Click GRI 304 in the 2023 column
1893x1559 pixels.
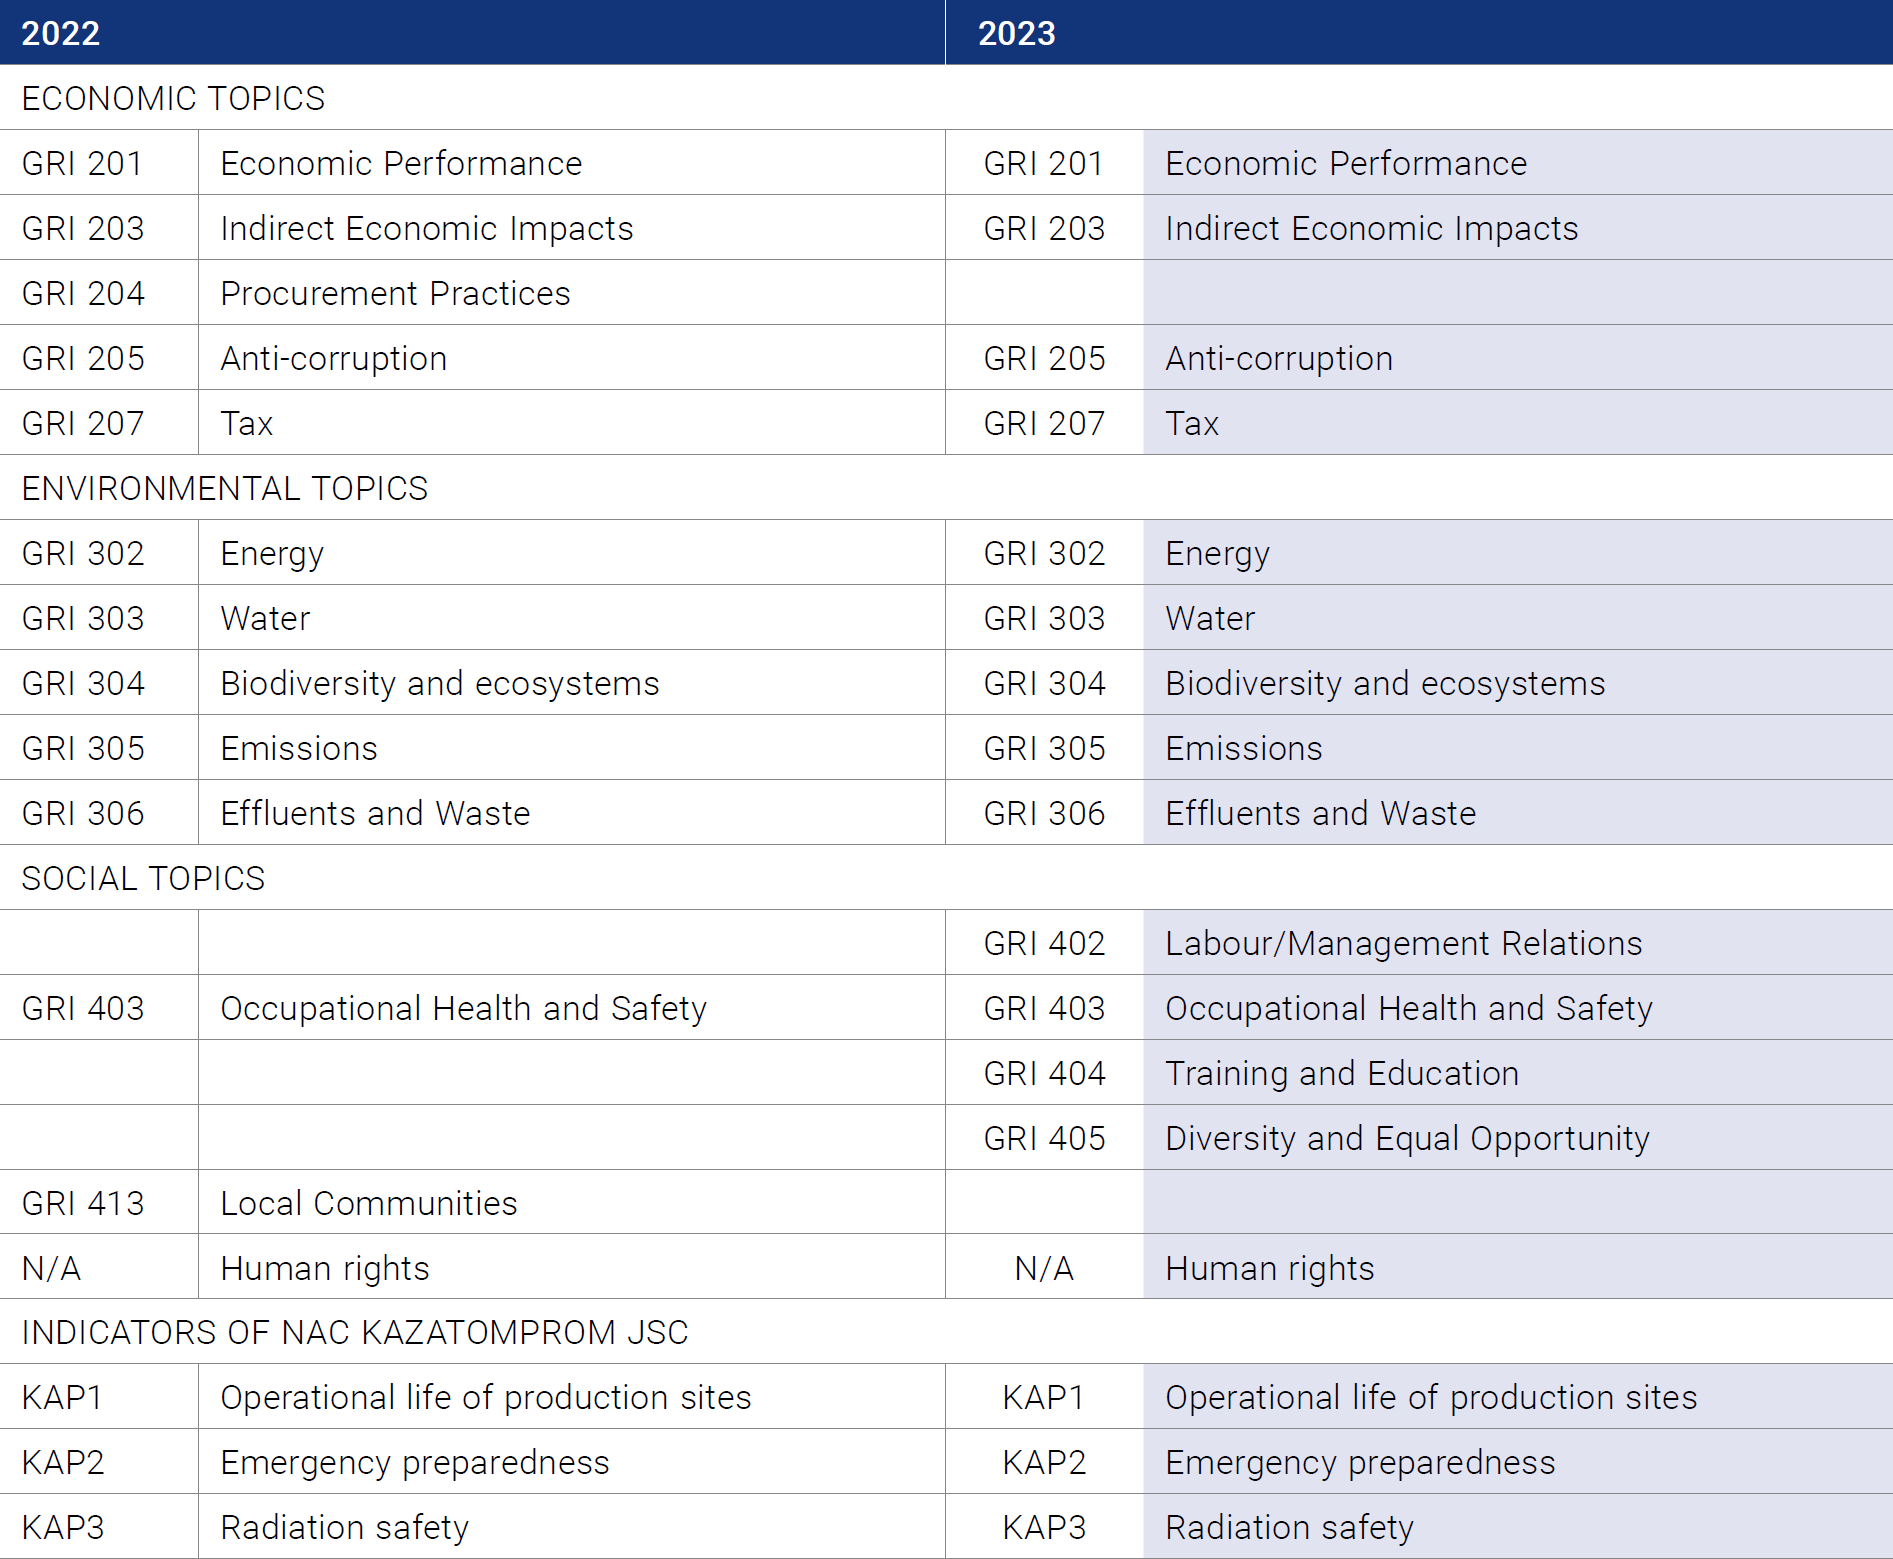click(1045, 683)
